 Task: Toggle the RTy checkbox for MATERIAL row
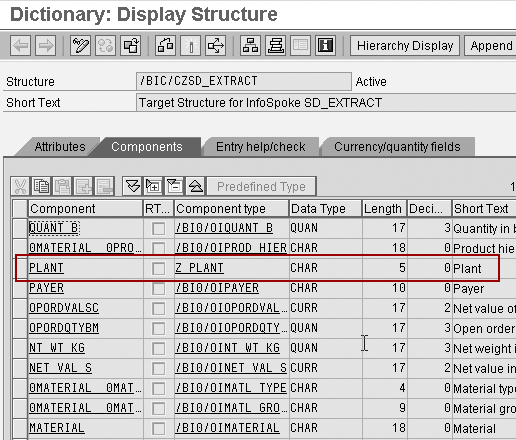[158, 428]
